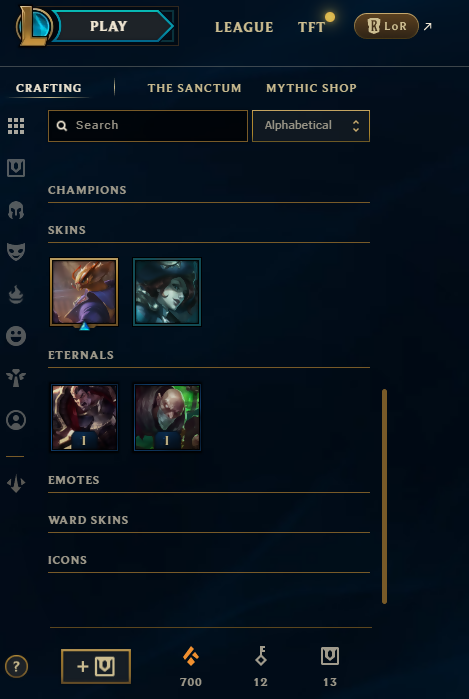Expand the Ward Skins section header
This screenshot has width=469, height=699.
[x=209, y=521]
